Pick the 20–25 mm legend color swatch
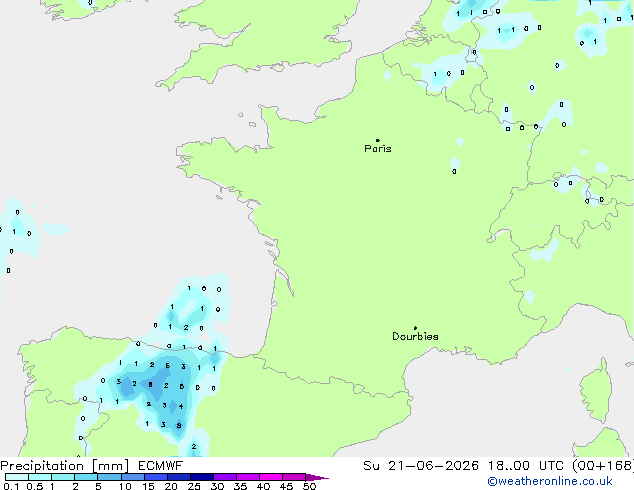Image resolution: width=634 pixels, height=490 pixels. point(178,477)
